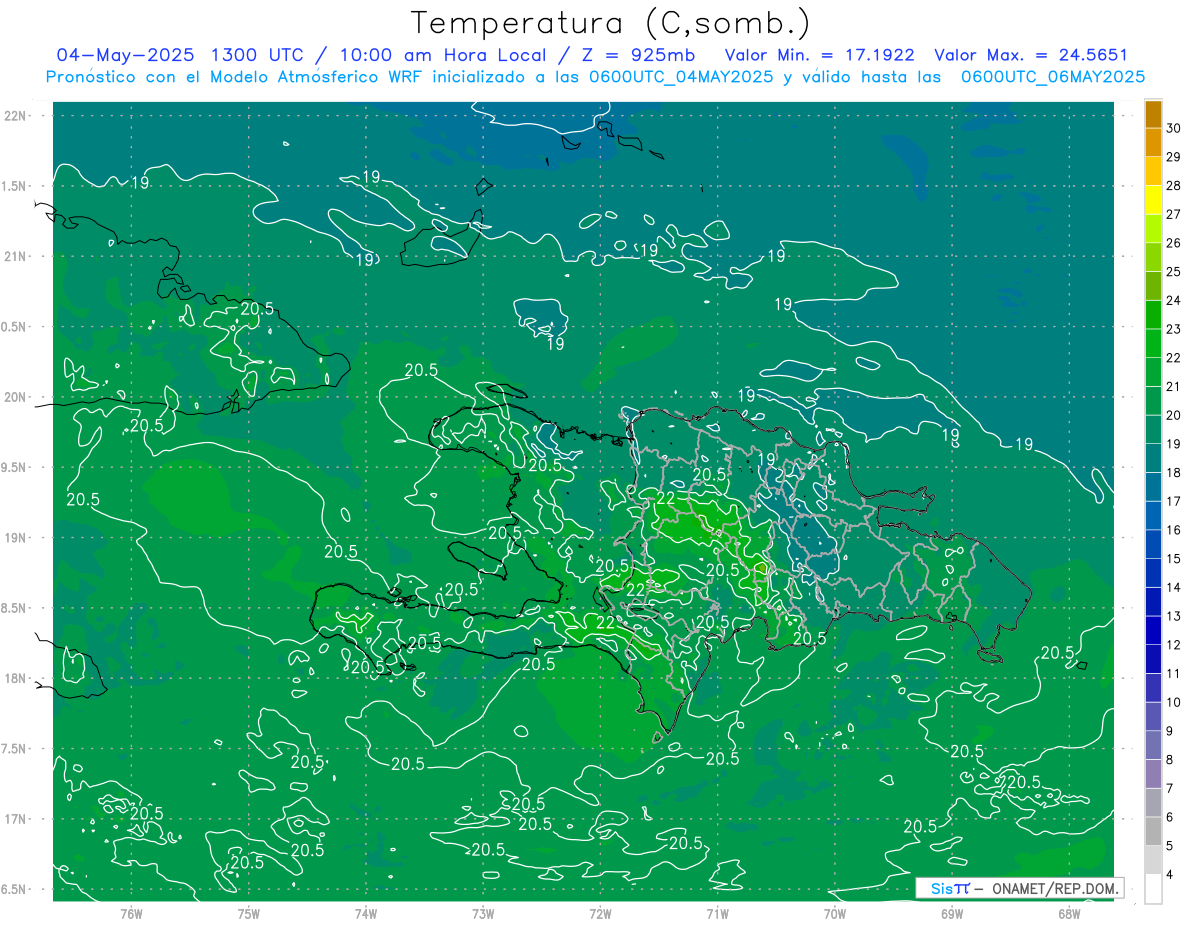This screenshot has width=1200, height=927.
Task: Click the "19N" latitude axis label
Action: pos(17,537)
